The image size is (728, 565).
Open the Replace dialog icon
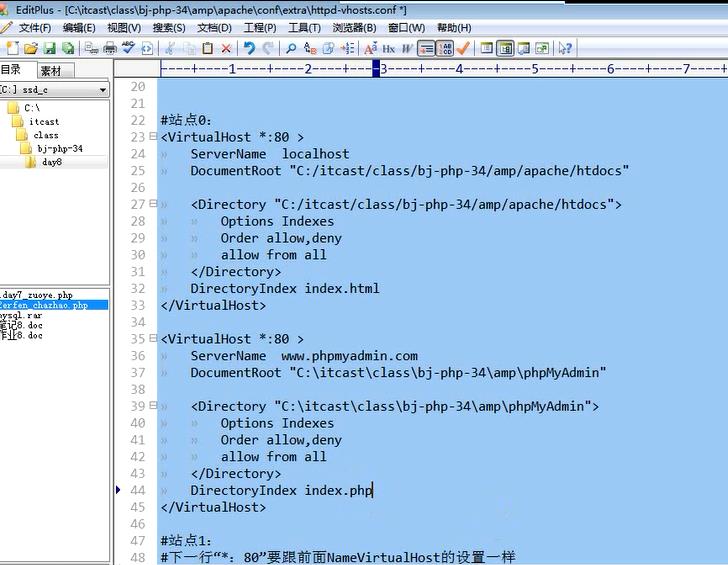tap(310, 48)
